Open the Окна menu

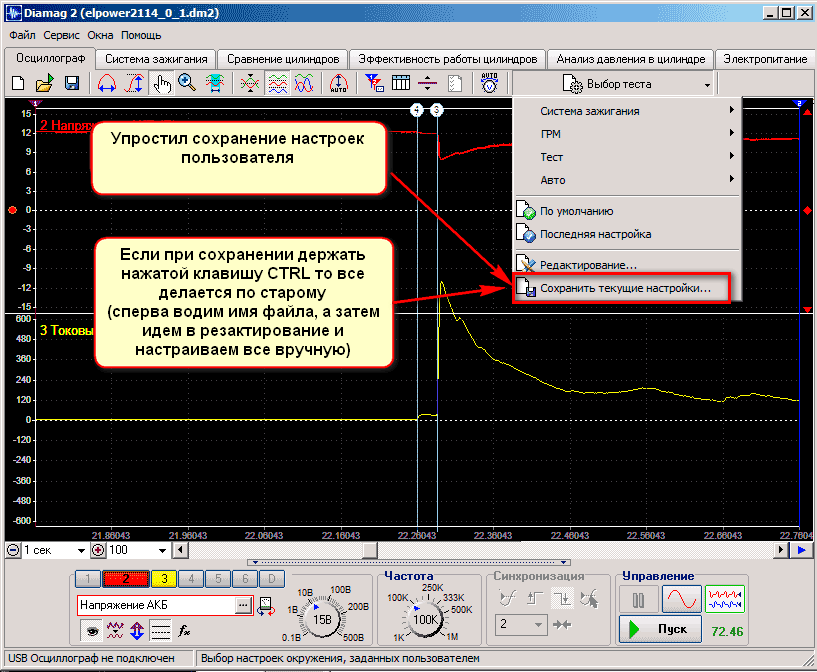coord(100,35)
